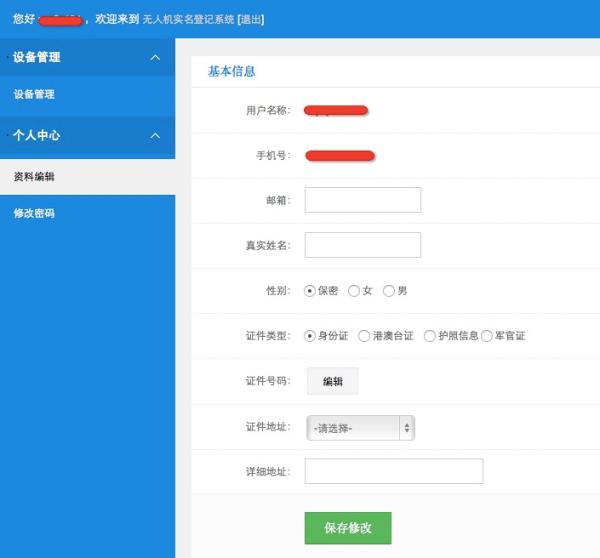The width and height of the screenshot is (600, 558).
Task: Choose 女 as gender
Action: [x=354, y=291]
